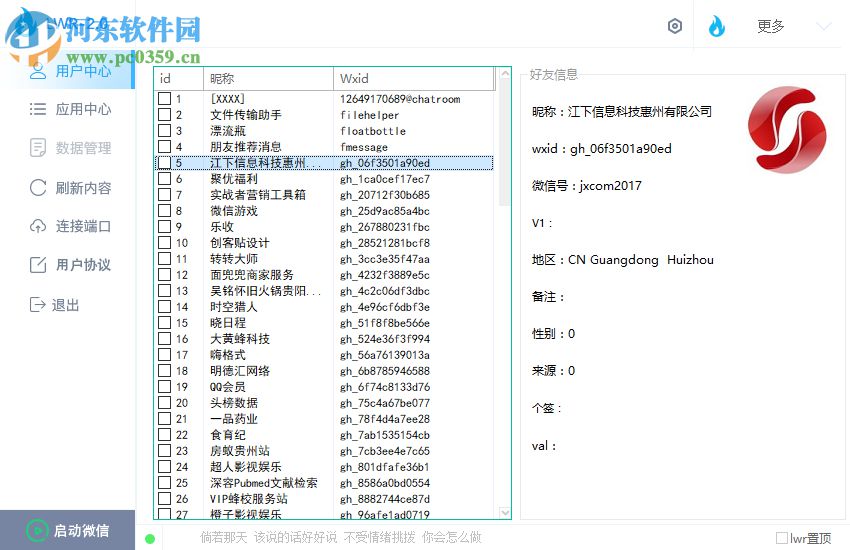Click the list icon beside 应用中心
Screen dimensions: 850x550
(x=38, y=109)
